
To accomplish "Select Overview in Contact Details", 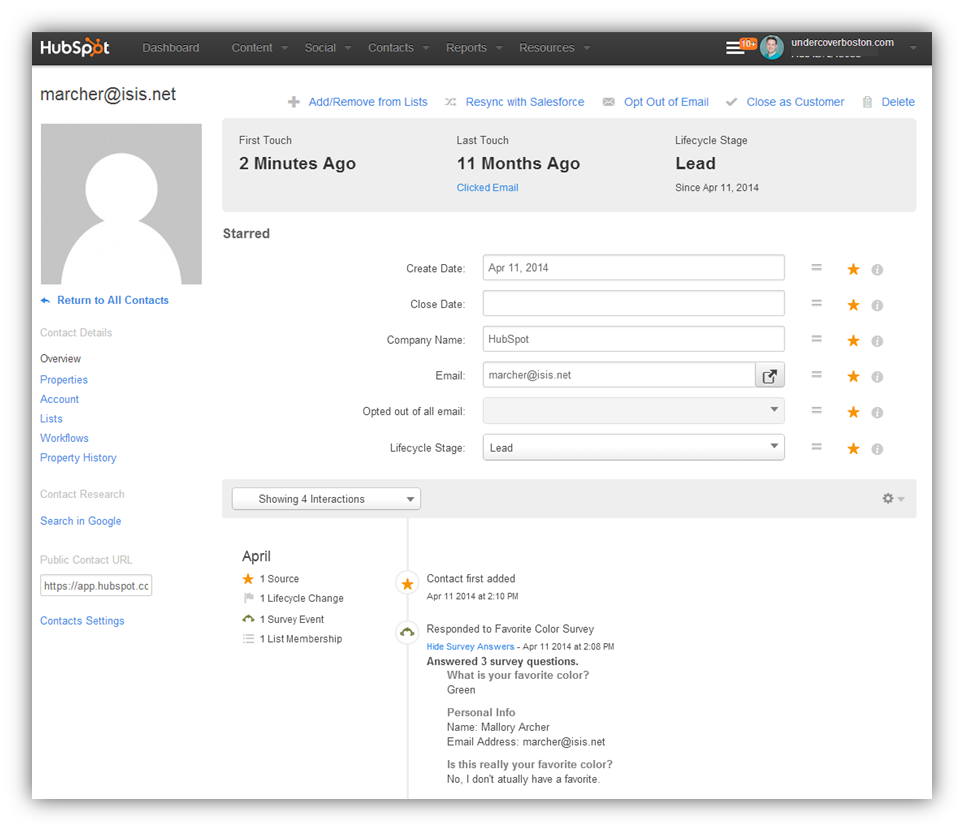I will (x=60, y=358).
